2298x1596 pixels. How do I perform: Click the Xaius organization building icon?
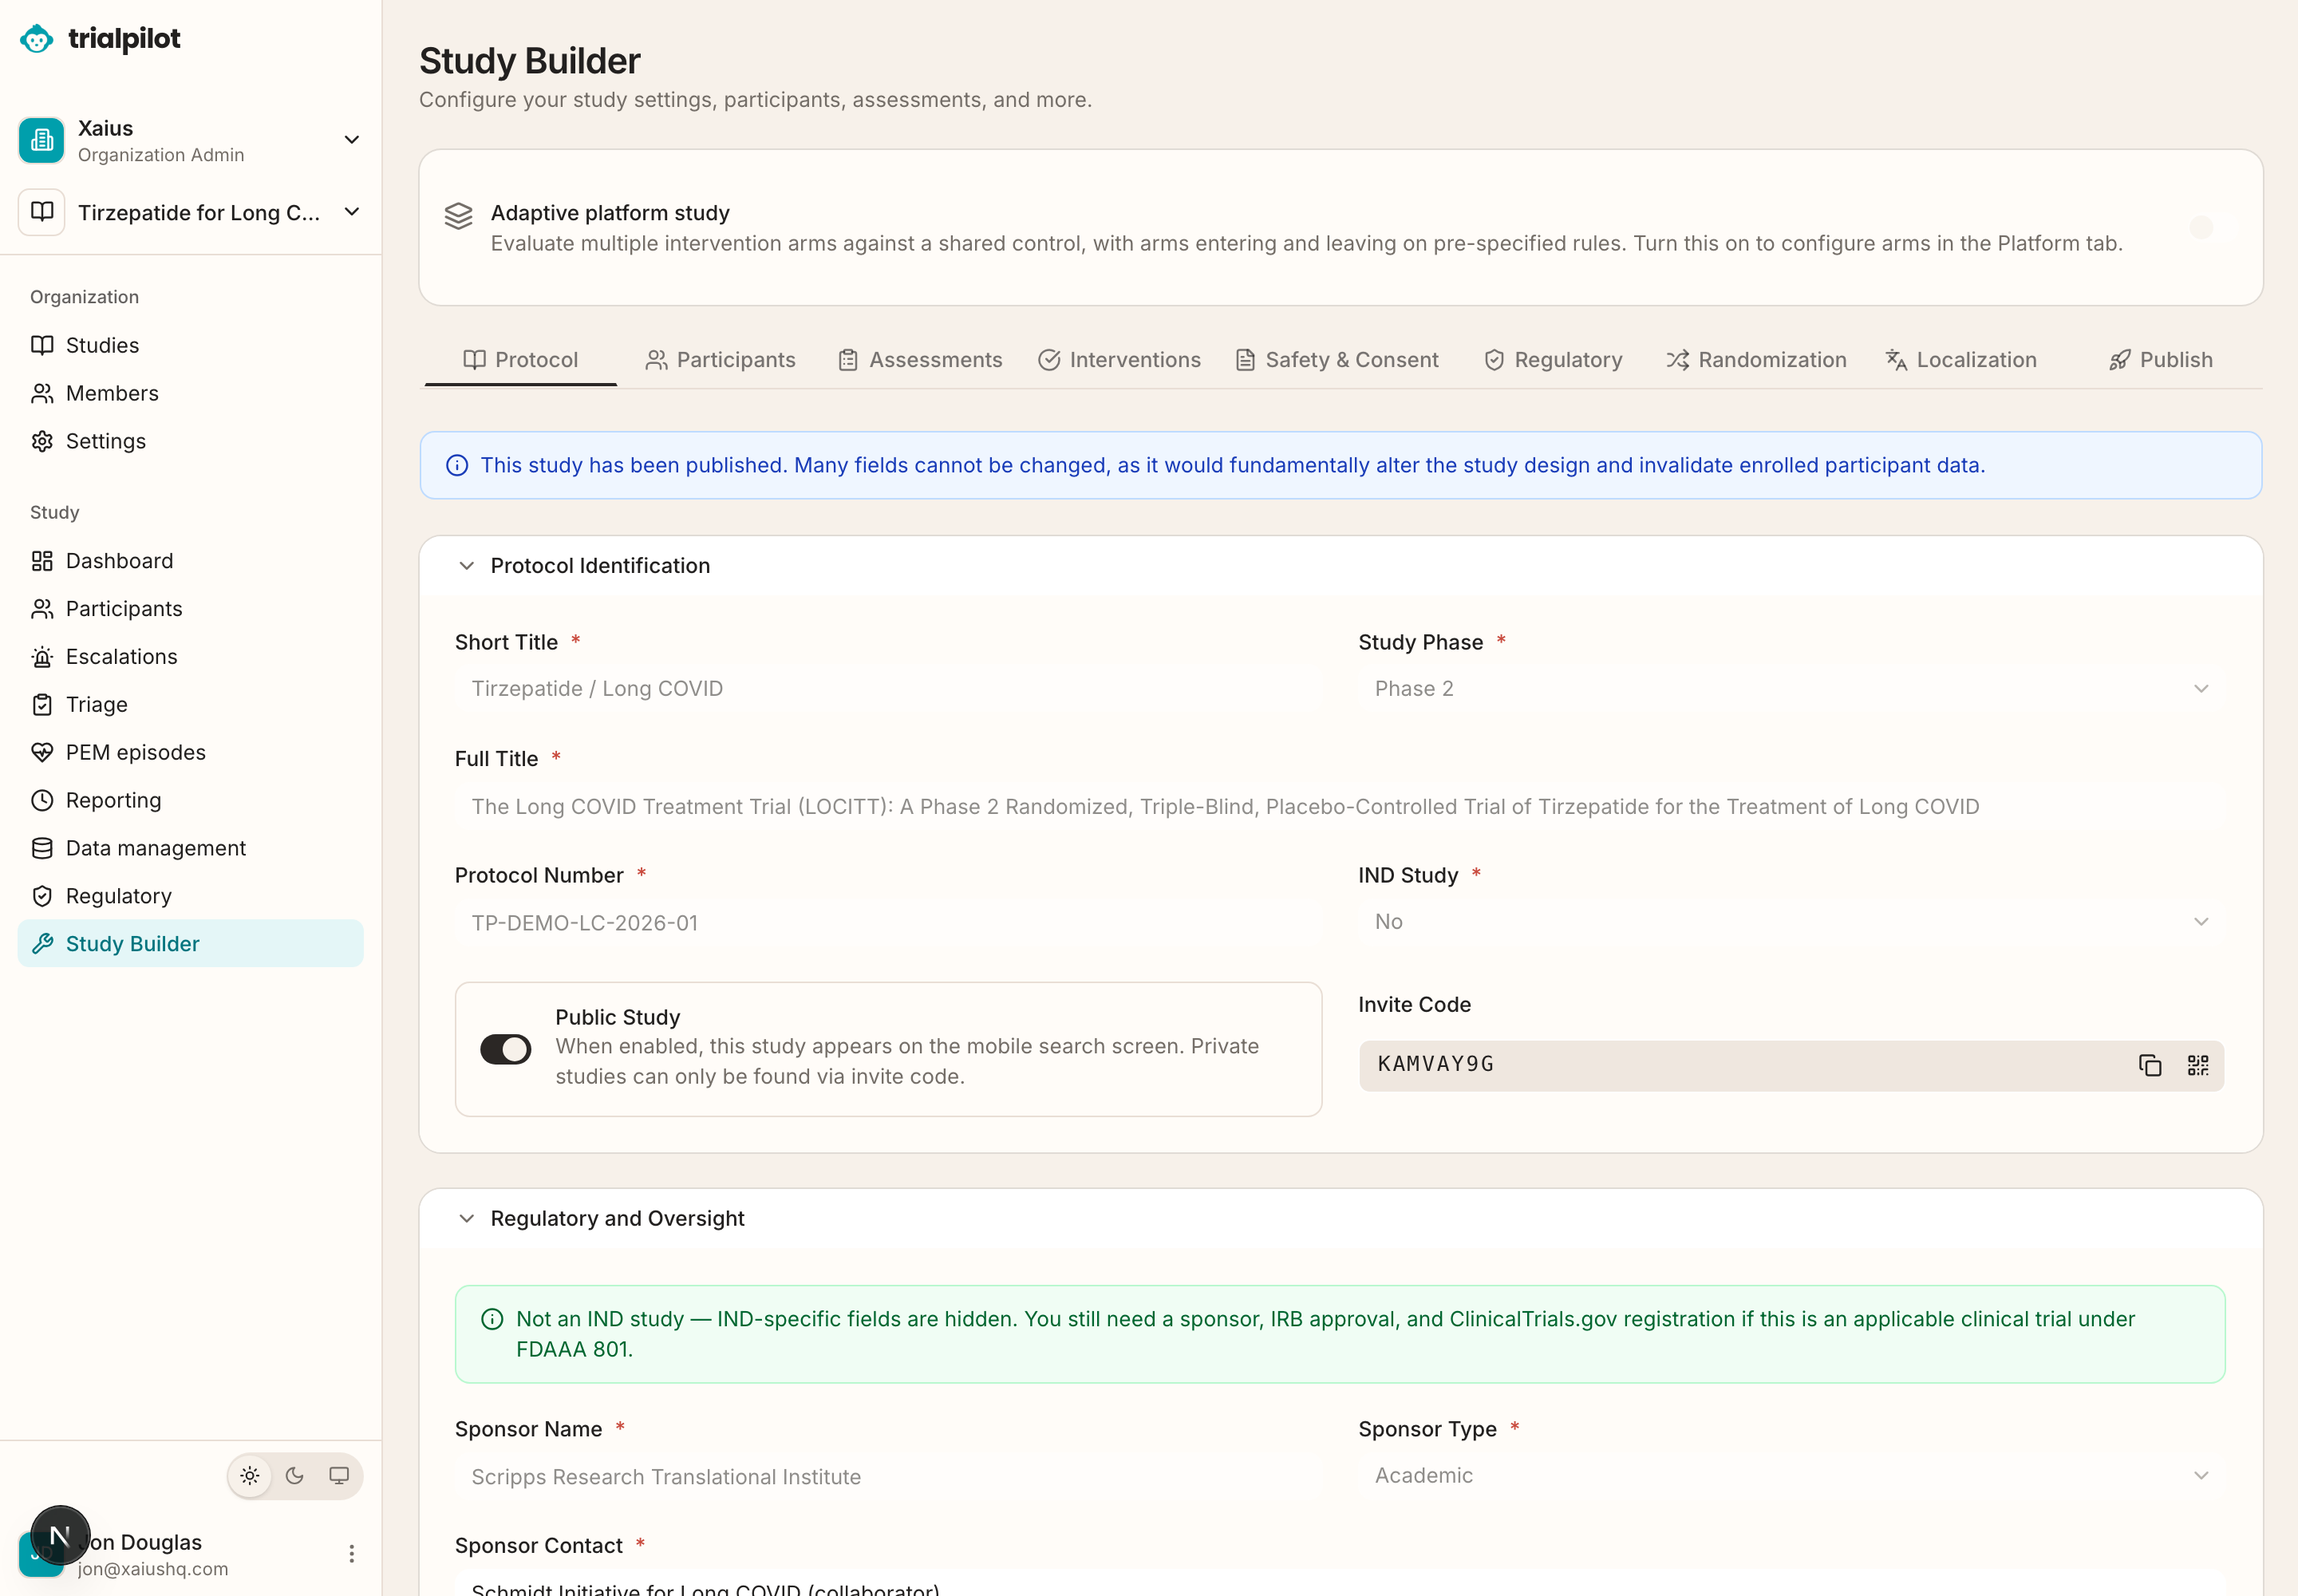click(x=41, y=140)
